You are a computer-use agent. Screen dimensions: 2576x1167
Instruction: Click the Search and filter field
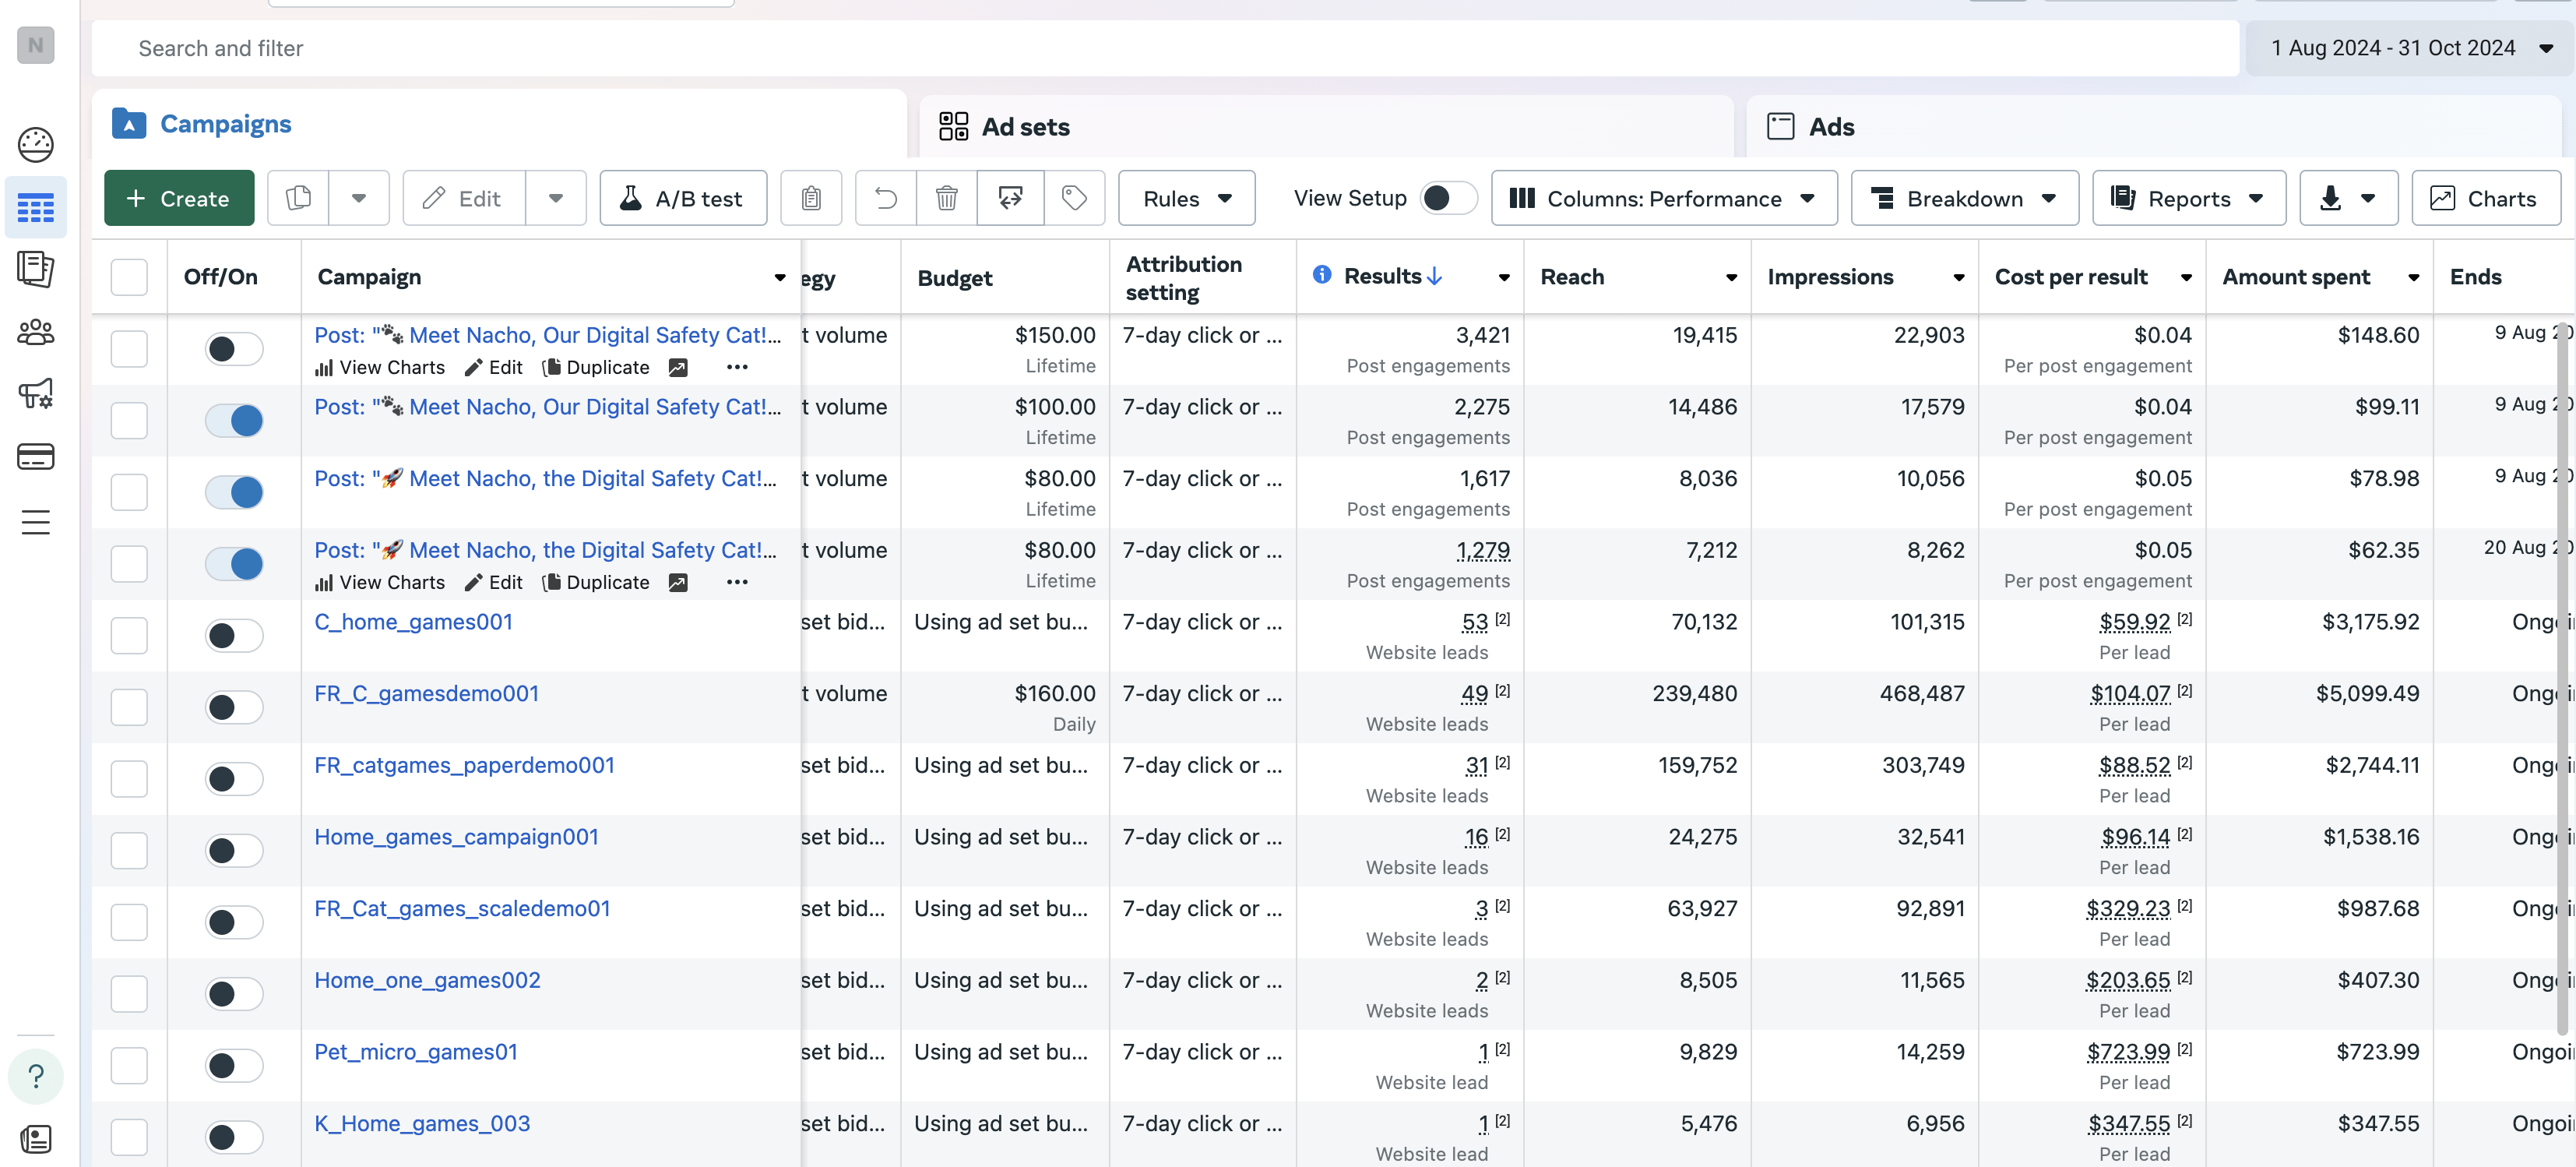tap(1165, 48)
